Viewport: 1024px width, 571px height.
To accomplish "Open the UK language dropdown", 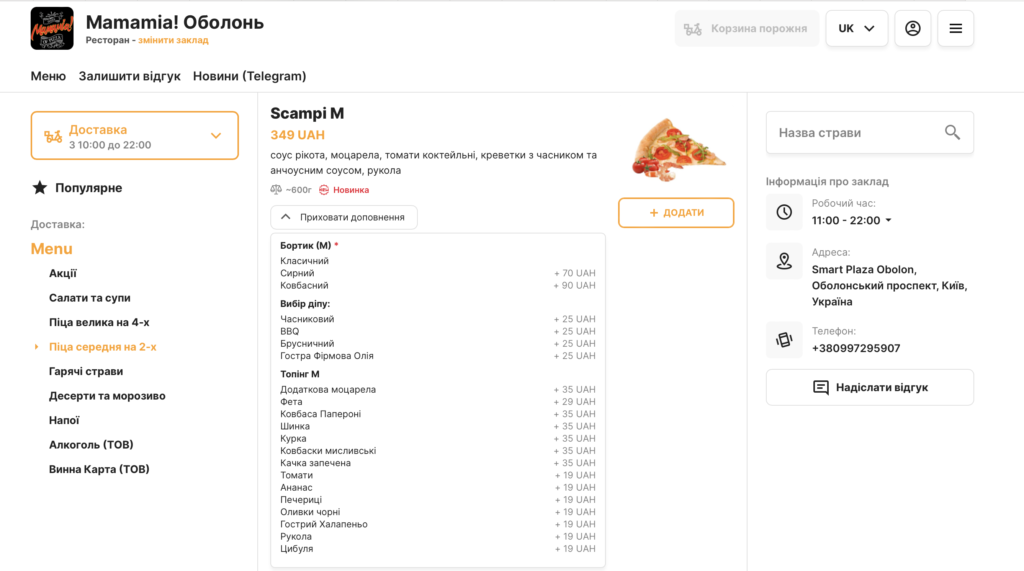I will 856,29.
